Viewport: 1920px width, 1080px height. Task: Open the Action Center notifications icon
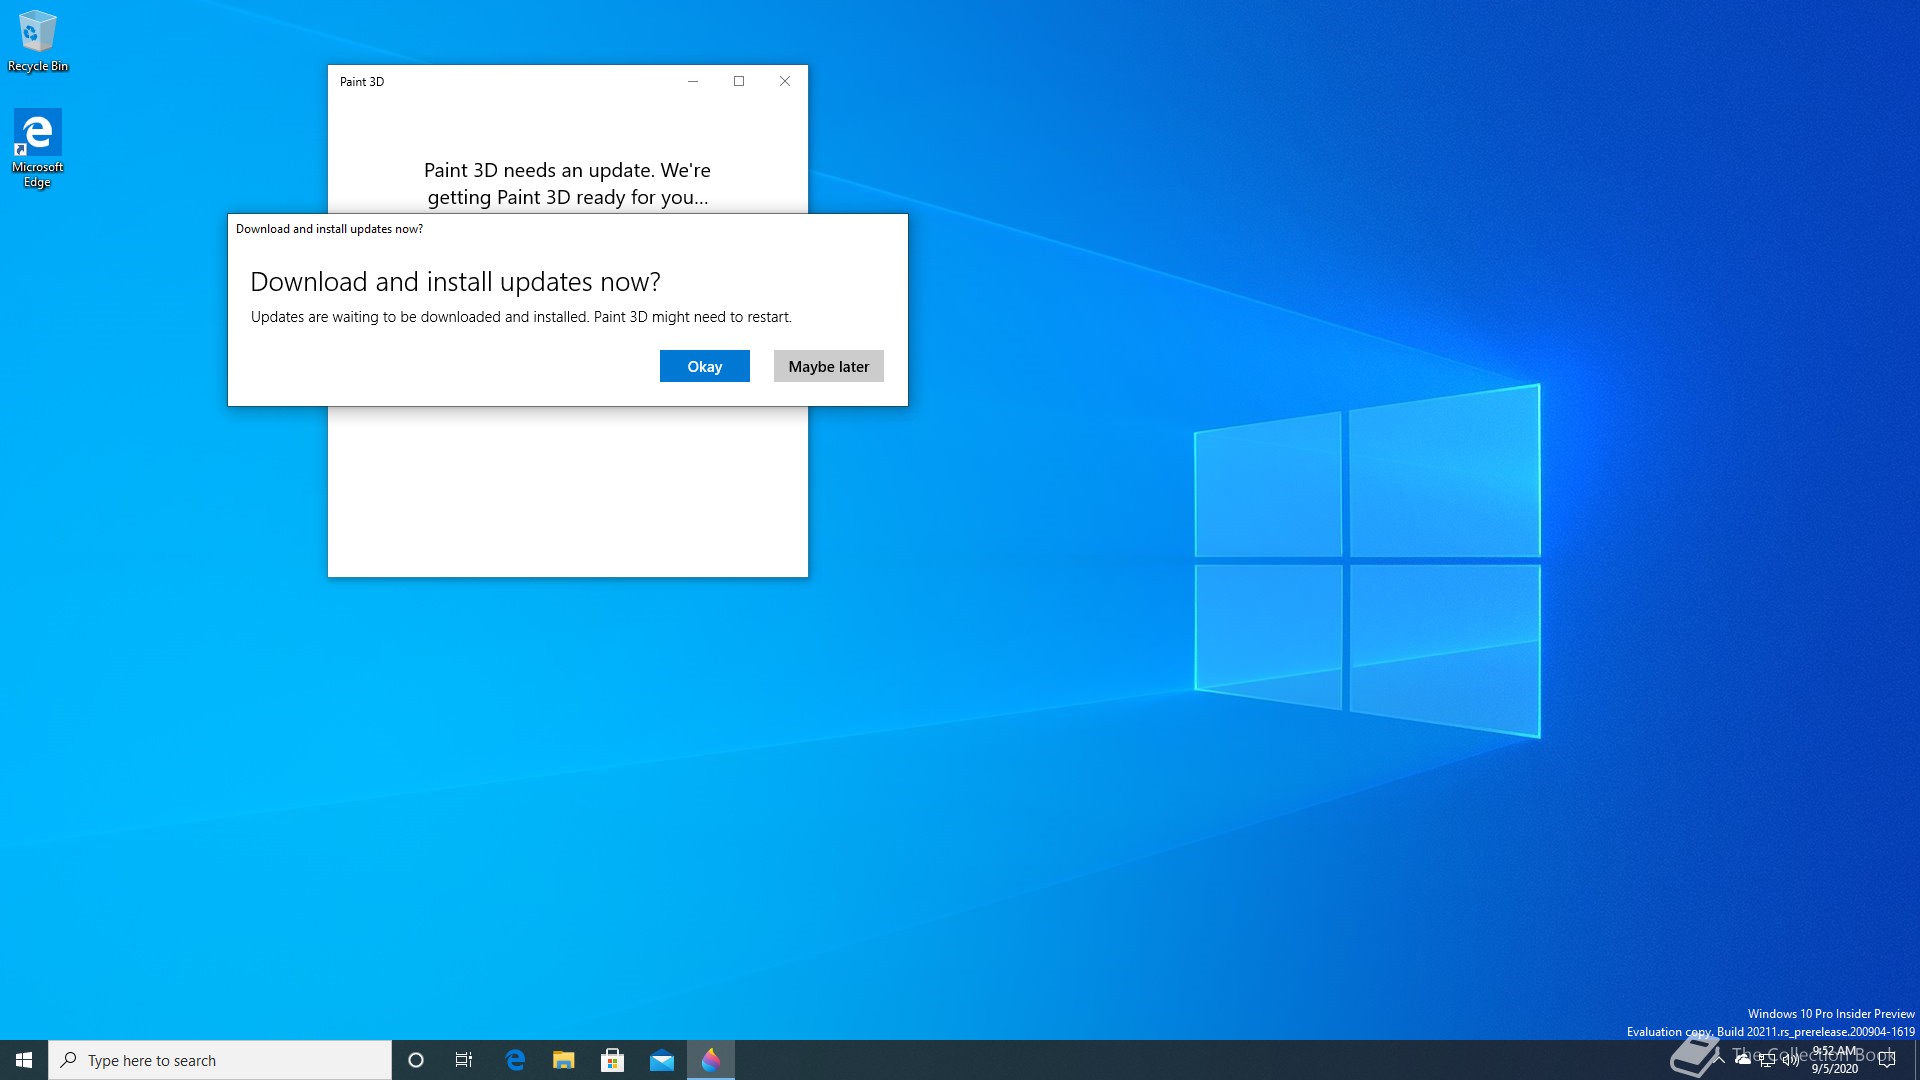tap(1887, 1060)
